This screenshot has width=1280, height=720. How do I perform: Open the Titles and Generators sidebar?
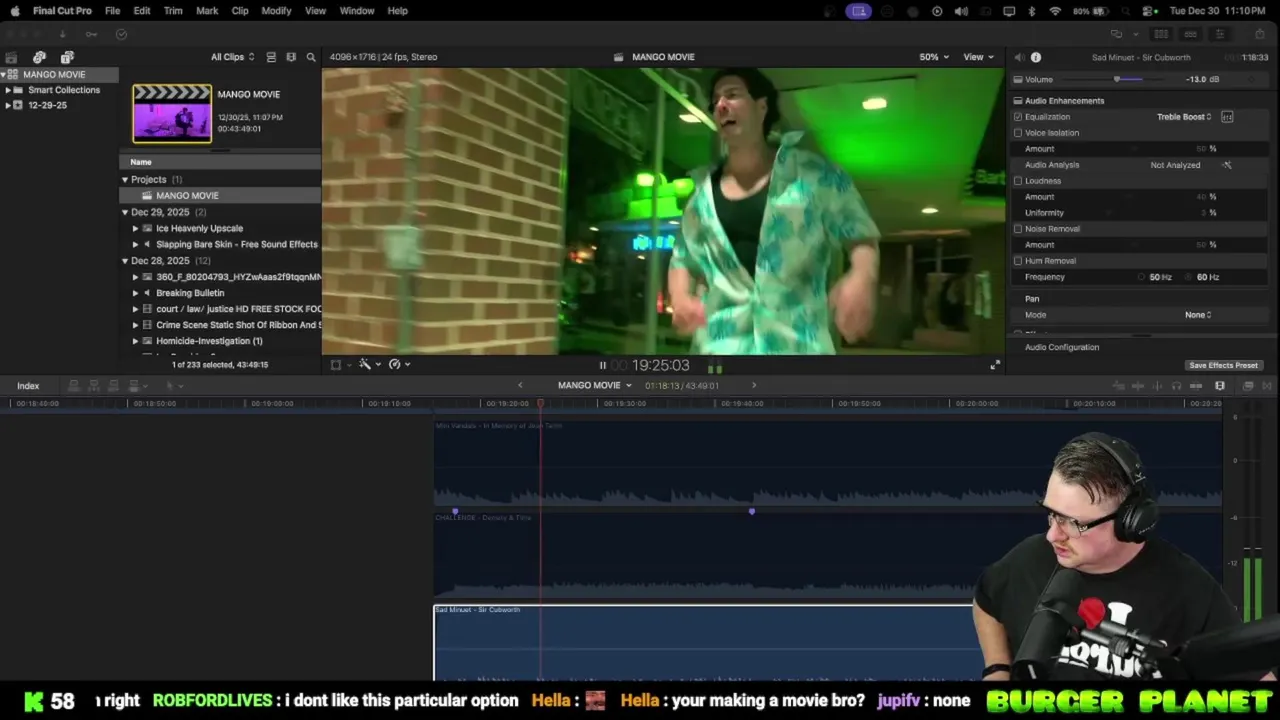(67, 57)
